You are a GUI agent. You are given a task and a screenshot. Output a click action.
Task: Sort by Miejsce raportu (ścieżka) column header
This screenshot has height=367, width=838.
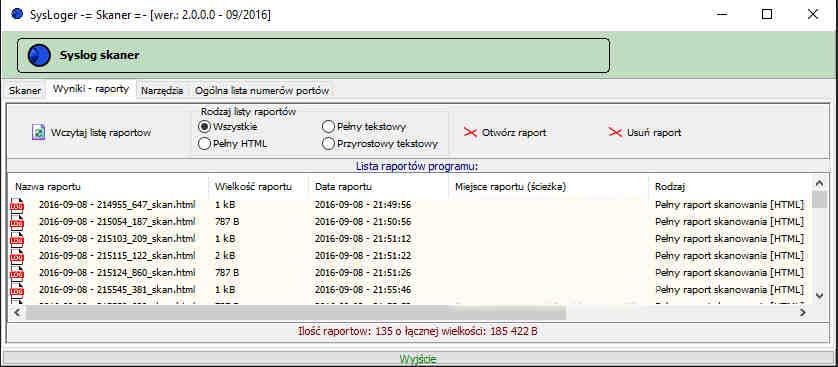point(548,187)
